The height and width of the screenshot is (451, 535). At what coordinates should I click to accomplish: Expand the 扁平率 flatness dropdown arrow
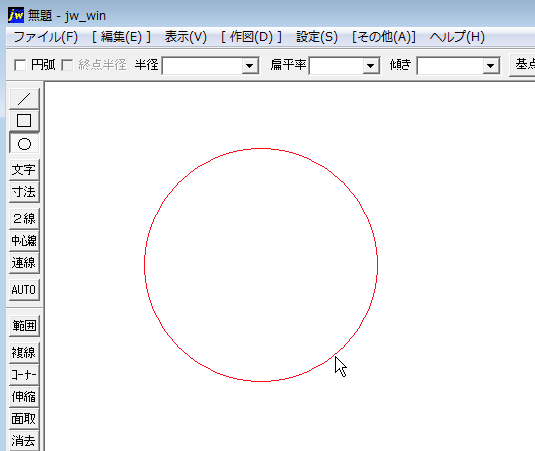coord(371,66)
